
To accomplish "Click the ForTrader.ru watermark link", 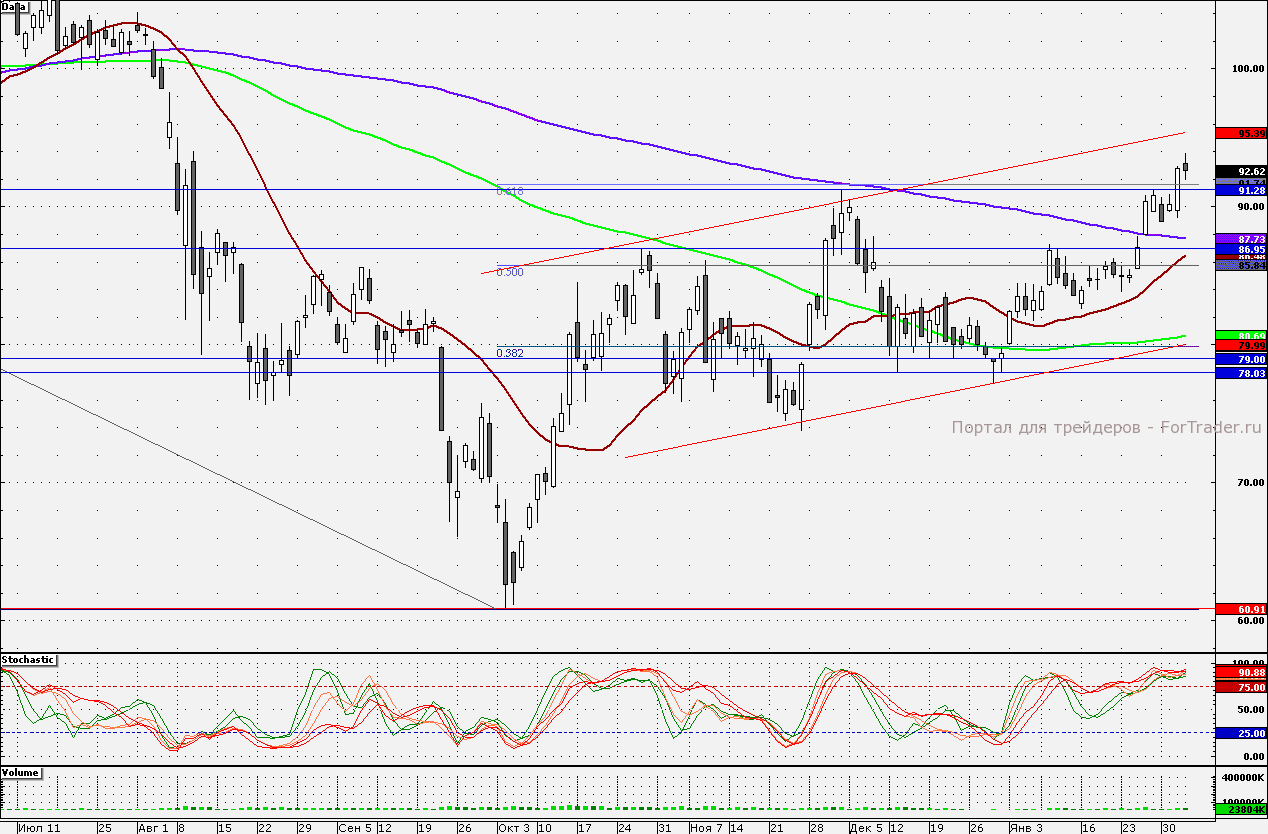I will 1106,427.
